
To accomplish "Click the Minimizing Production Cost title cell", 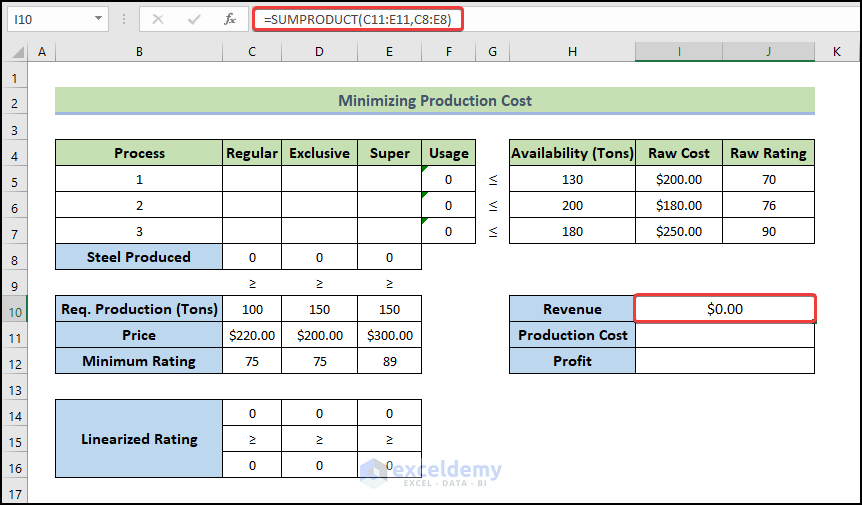I will 435,101.
